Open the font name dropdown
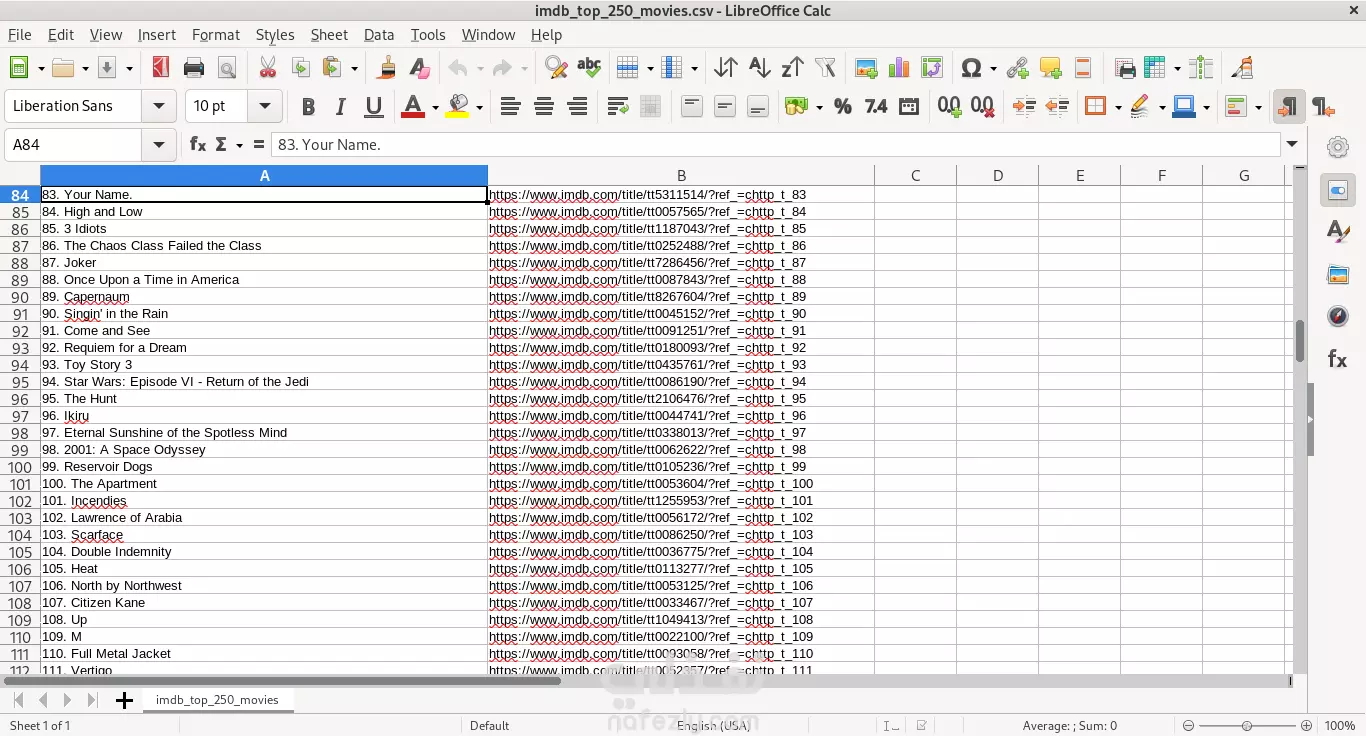This screenshot has height=736, width=1366. click(158, 106)
